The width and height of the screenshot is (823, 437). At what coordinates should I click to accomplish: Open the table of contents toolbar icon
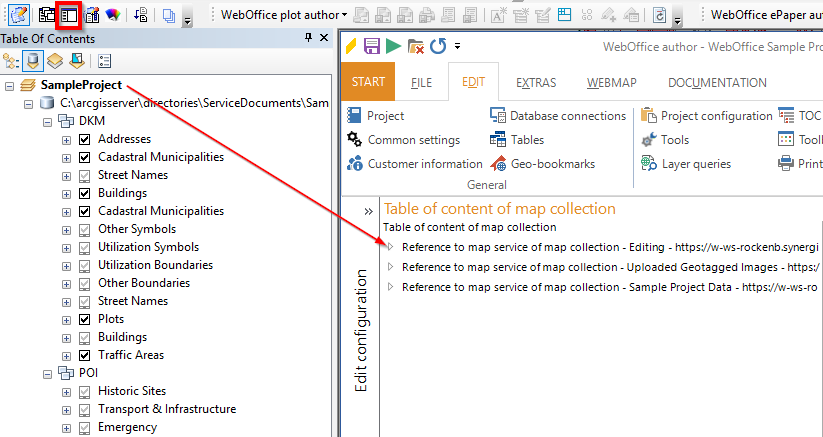(x=69, y=15)
